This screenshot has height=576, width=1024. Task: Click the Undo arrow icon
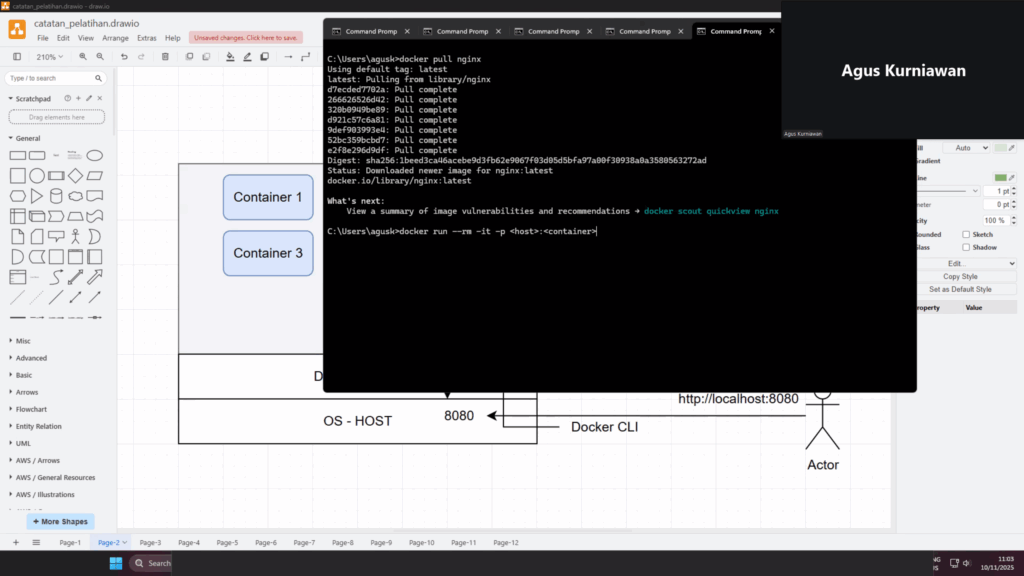124,57
